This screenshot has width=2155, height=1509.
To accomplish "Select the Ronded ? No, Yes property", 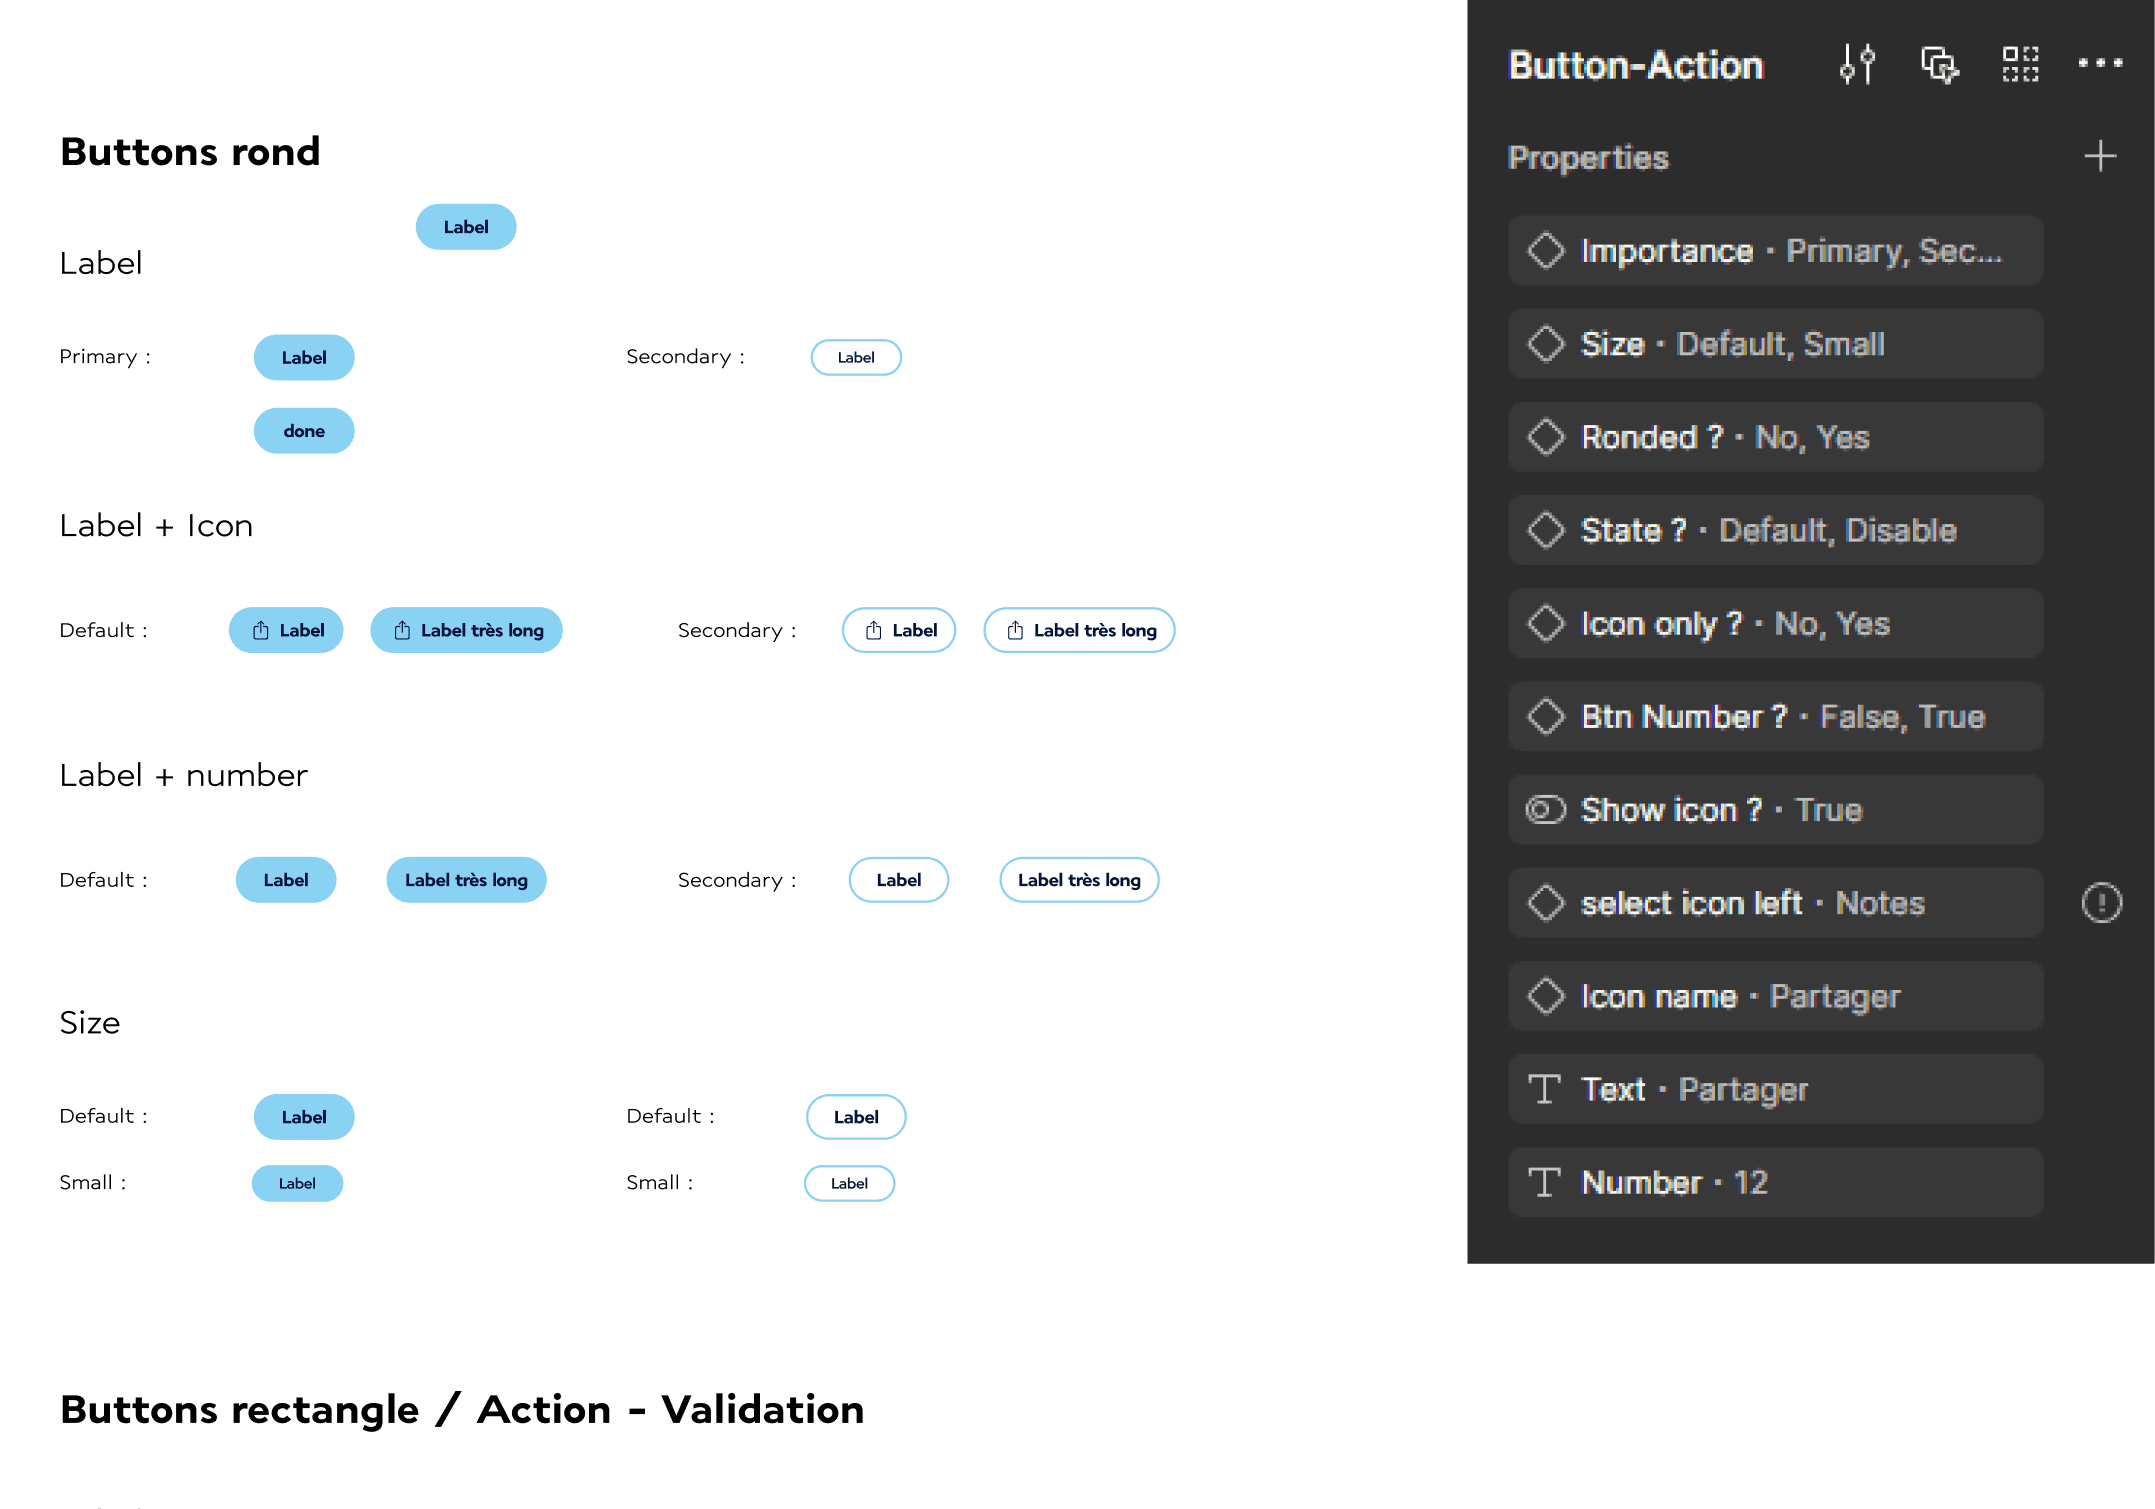I will click(1775, 437).
